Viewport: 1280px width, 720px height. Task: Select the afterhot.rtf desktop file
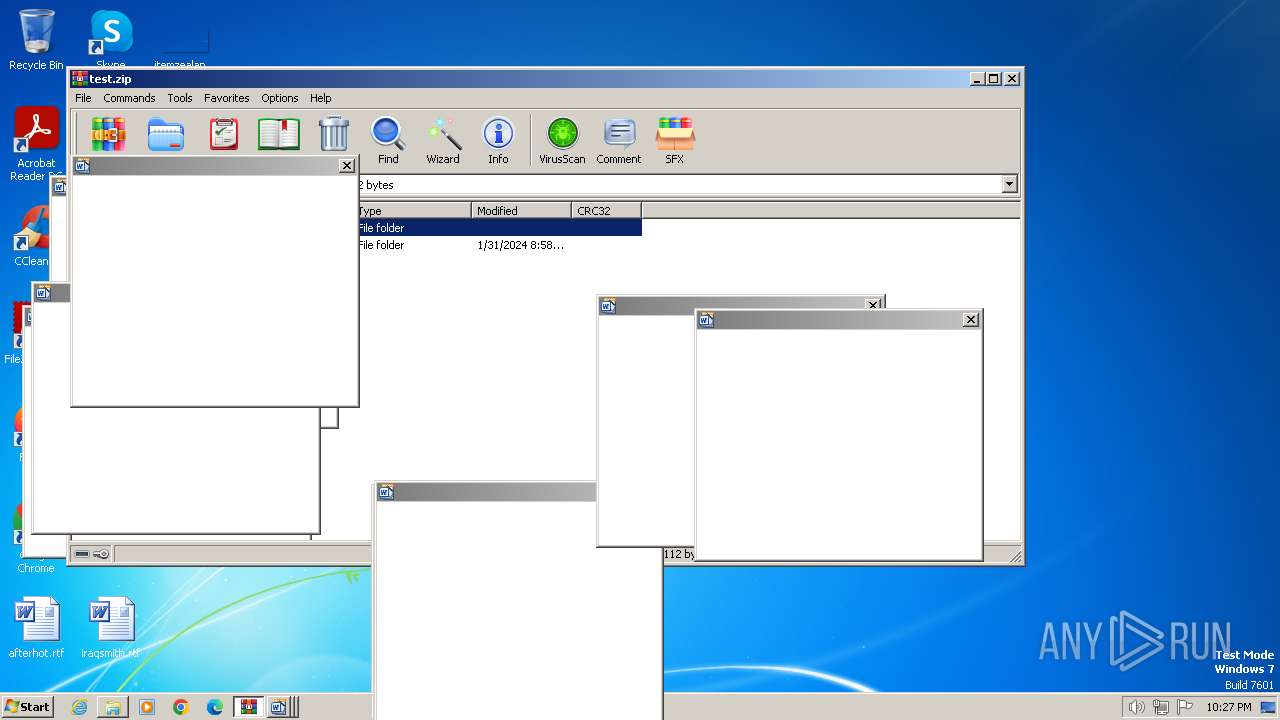(x=36, y=628)
